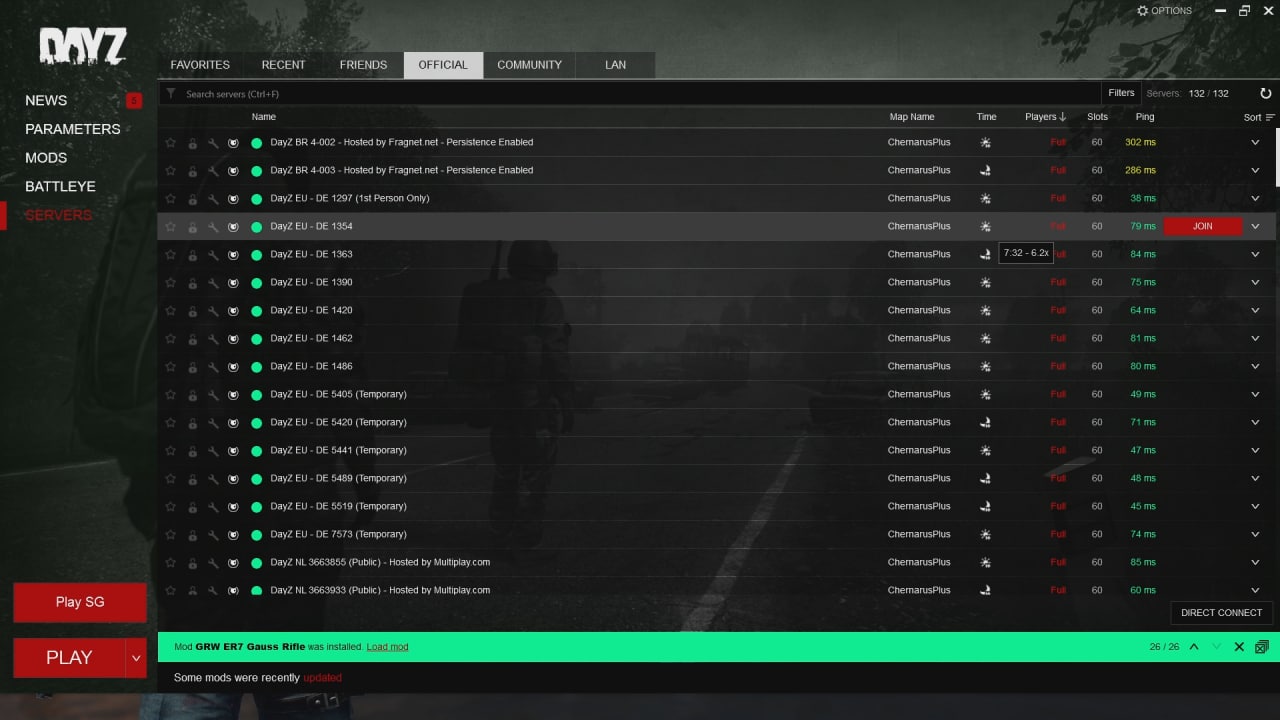
Task: Expand details for DayZ BR 4-003 server
Action: [x=1255, y=170]
